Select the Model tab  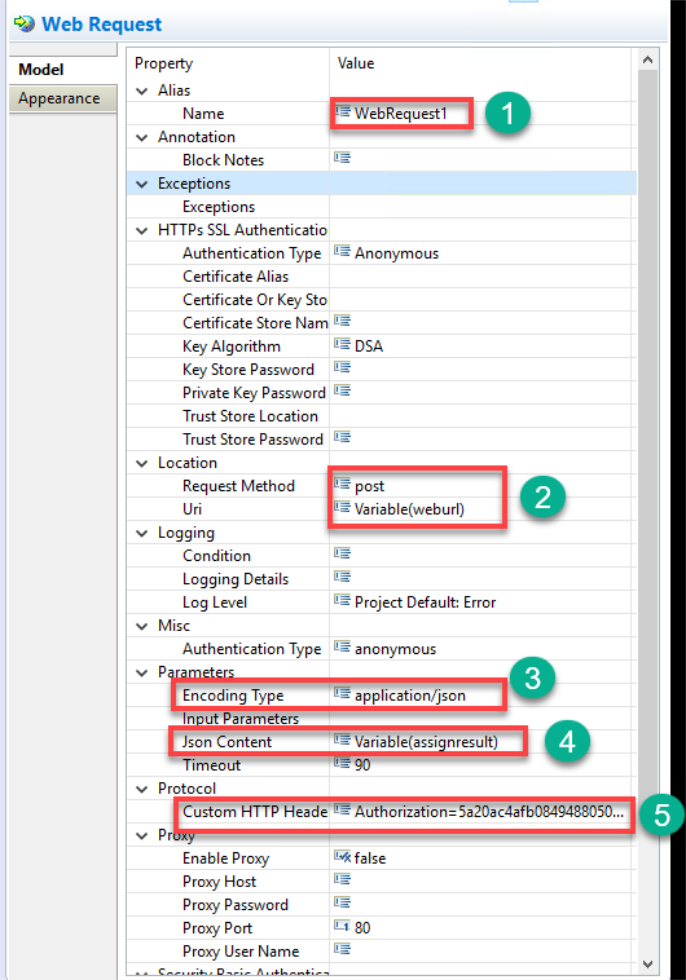coord(41,69)
